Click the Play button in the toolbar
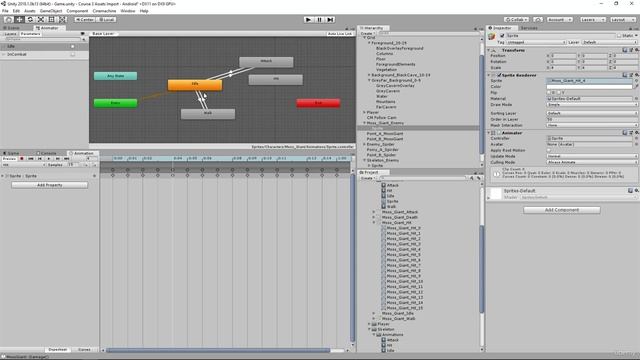 (309, 20)
